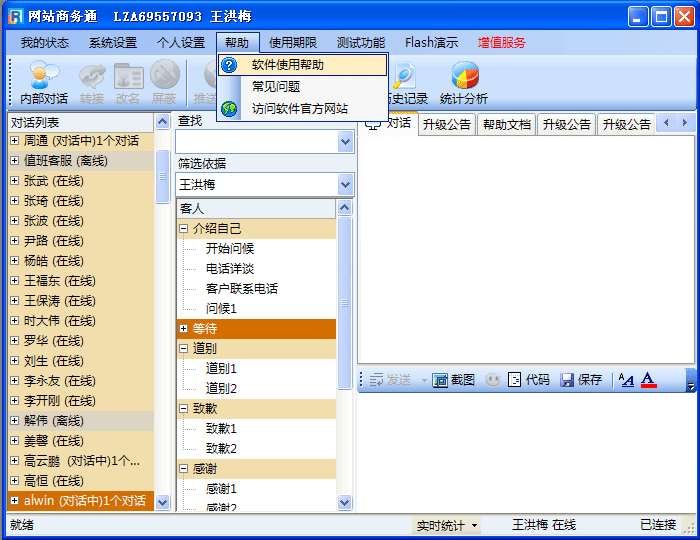The height and width of the screenshot is (540, 700).
Task: Open the 查找 search combo box dropdown
Action: point(345,142)
